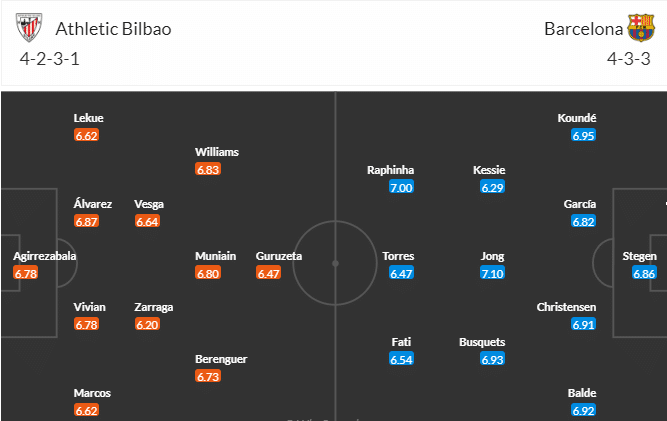Open the Barcelona team name link

coord(583,29)
